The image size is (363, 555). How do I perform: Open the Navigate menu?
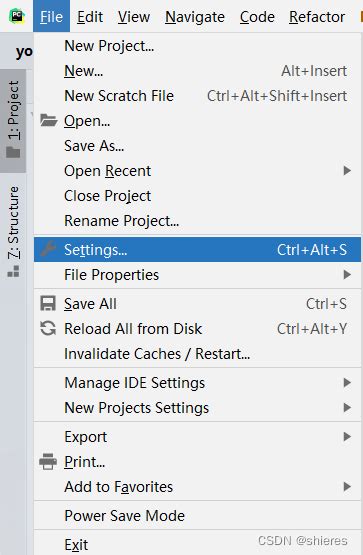[x=195, y=17]
